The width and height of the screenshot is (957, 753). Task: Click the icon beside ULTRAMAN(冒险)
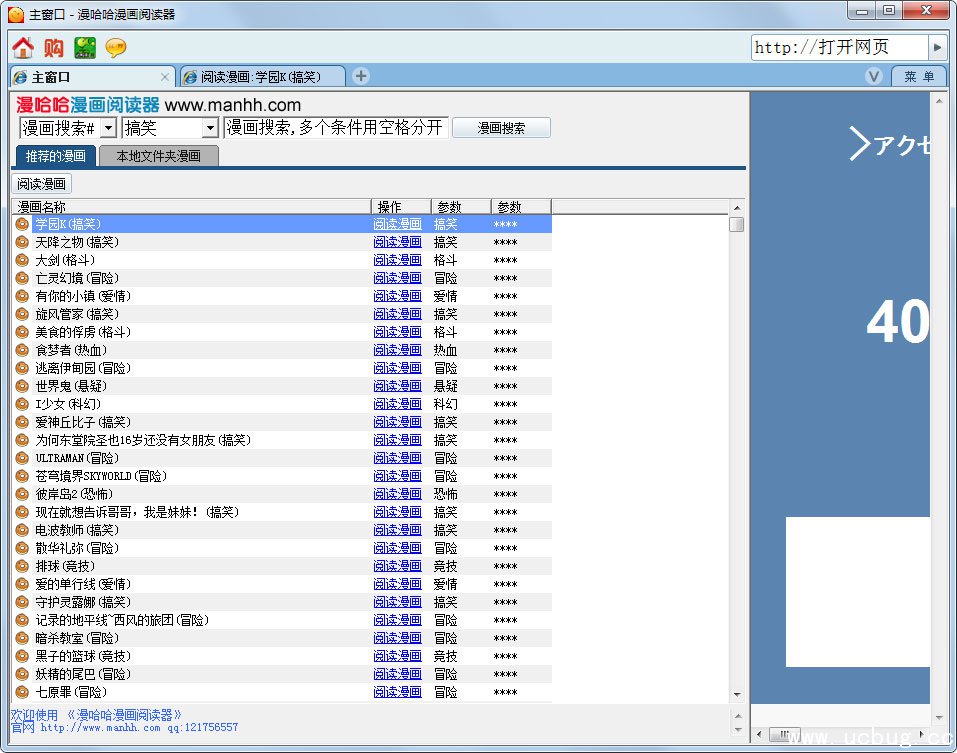tap(22, 458)
